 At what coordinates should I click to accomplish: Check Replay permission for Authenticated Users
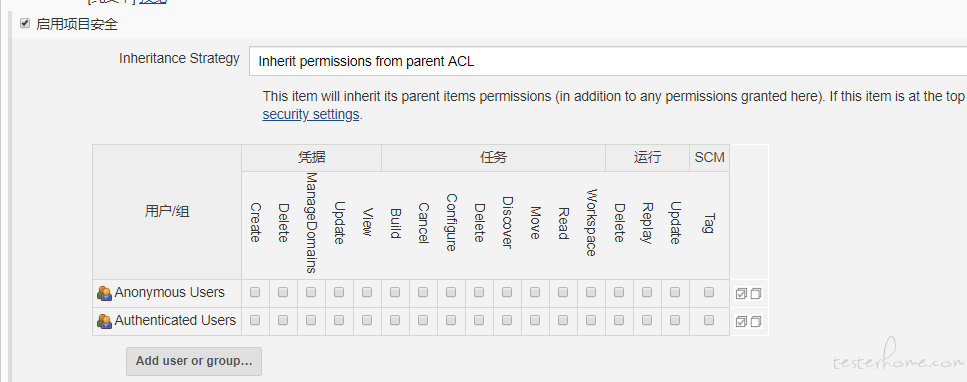click(x=647, y=320)
